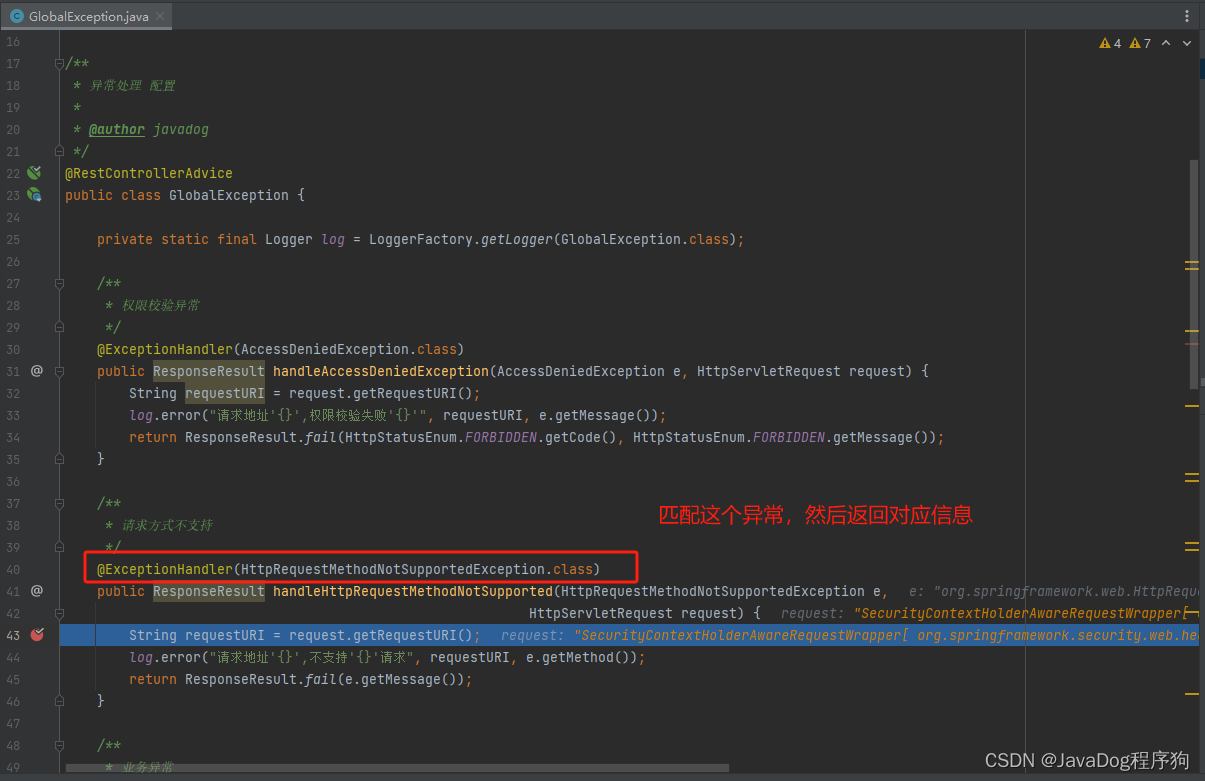
Task: Click HttpStatusEnum.FORBIDDEN.getCode() on line 34
Action: point(481,437)
